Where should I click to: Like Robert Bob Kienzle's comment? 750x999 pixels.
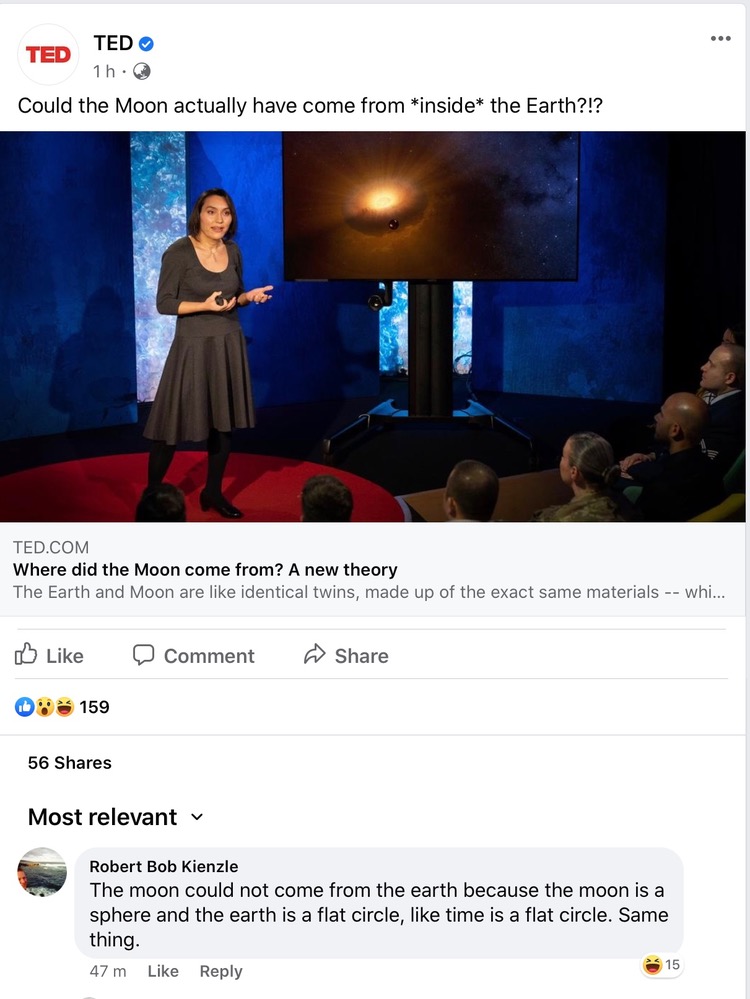(163, 971)
